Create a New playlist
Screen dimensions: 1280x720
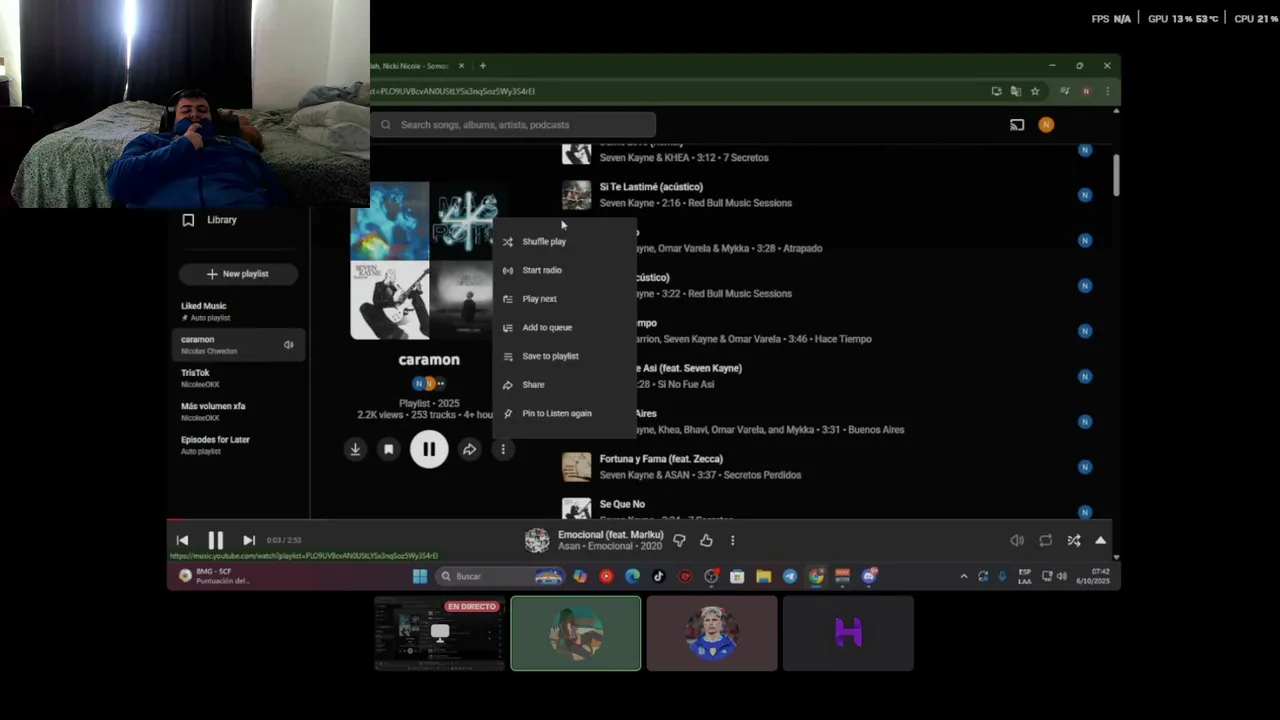238,274
